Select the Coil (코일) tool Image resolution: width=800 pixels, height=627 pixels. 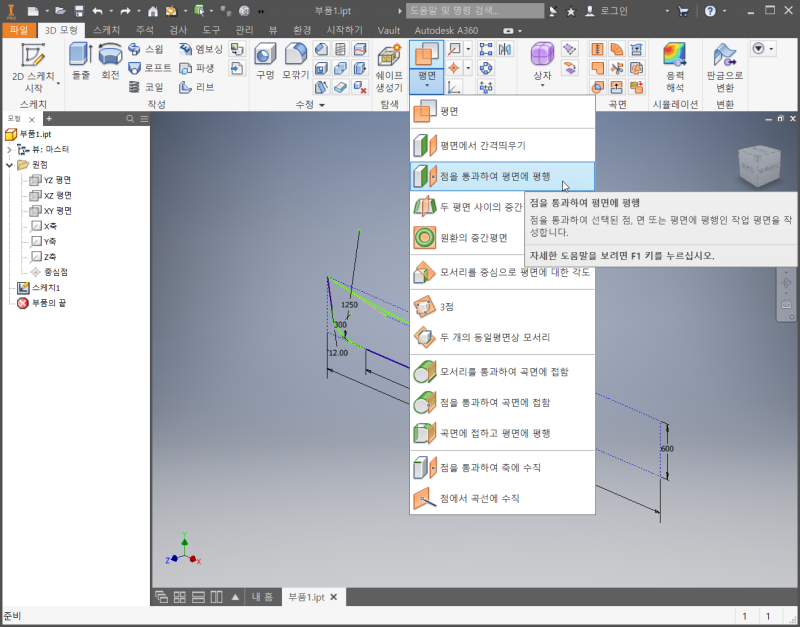(x=146, y=87)
